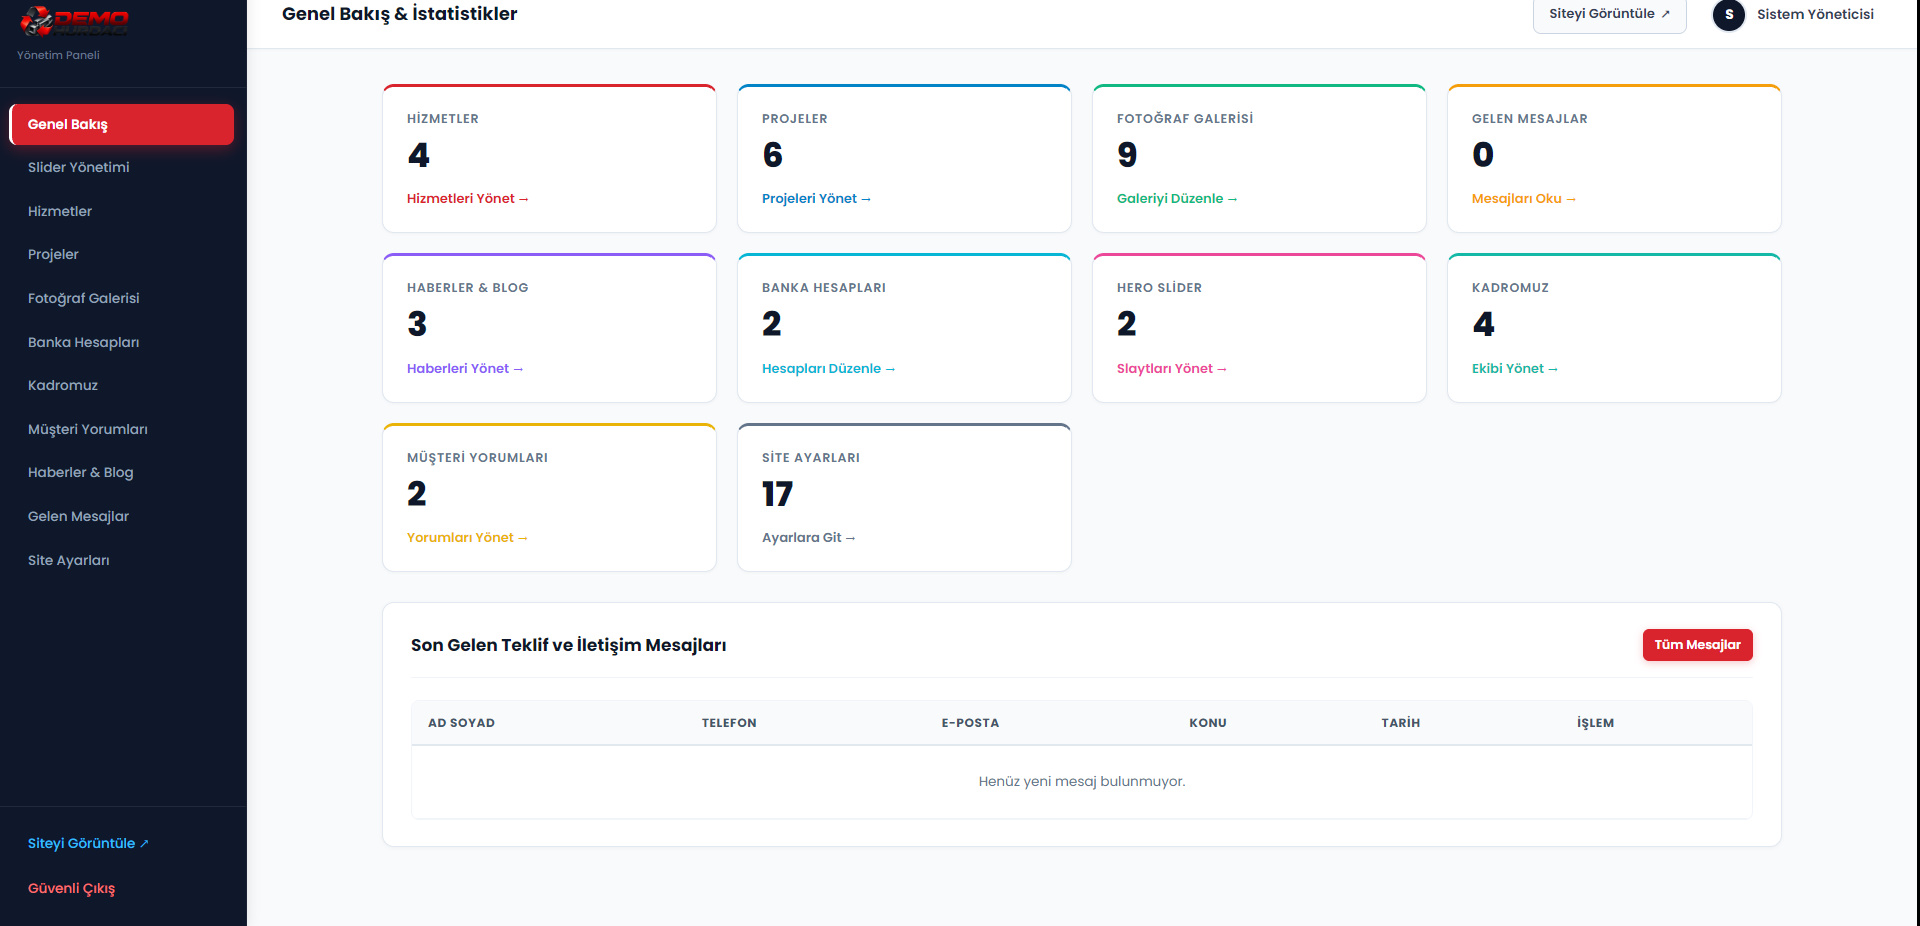Click Slaytları Yönet link
Image resolution: width=1920 pixels, height=926 pixels.
pyautogui.click(x=1171, y=368)
